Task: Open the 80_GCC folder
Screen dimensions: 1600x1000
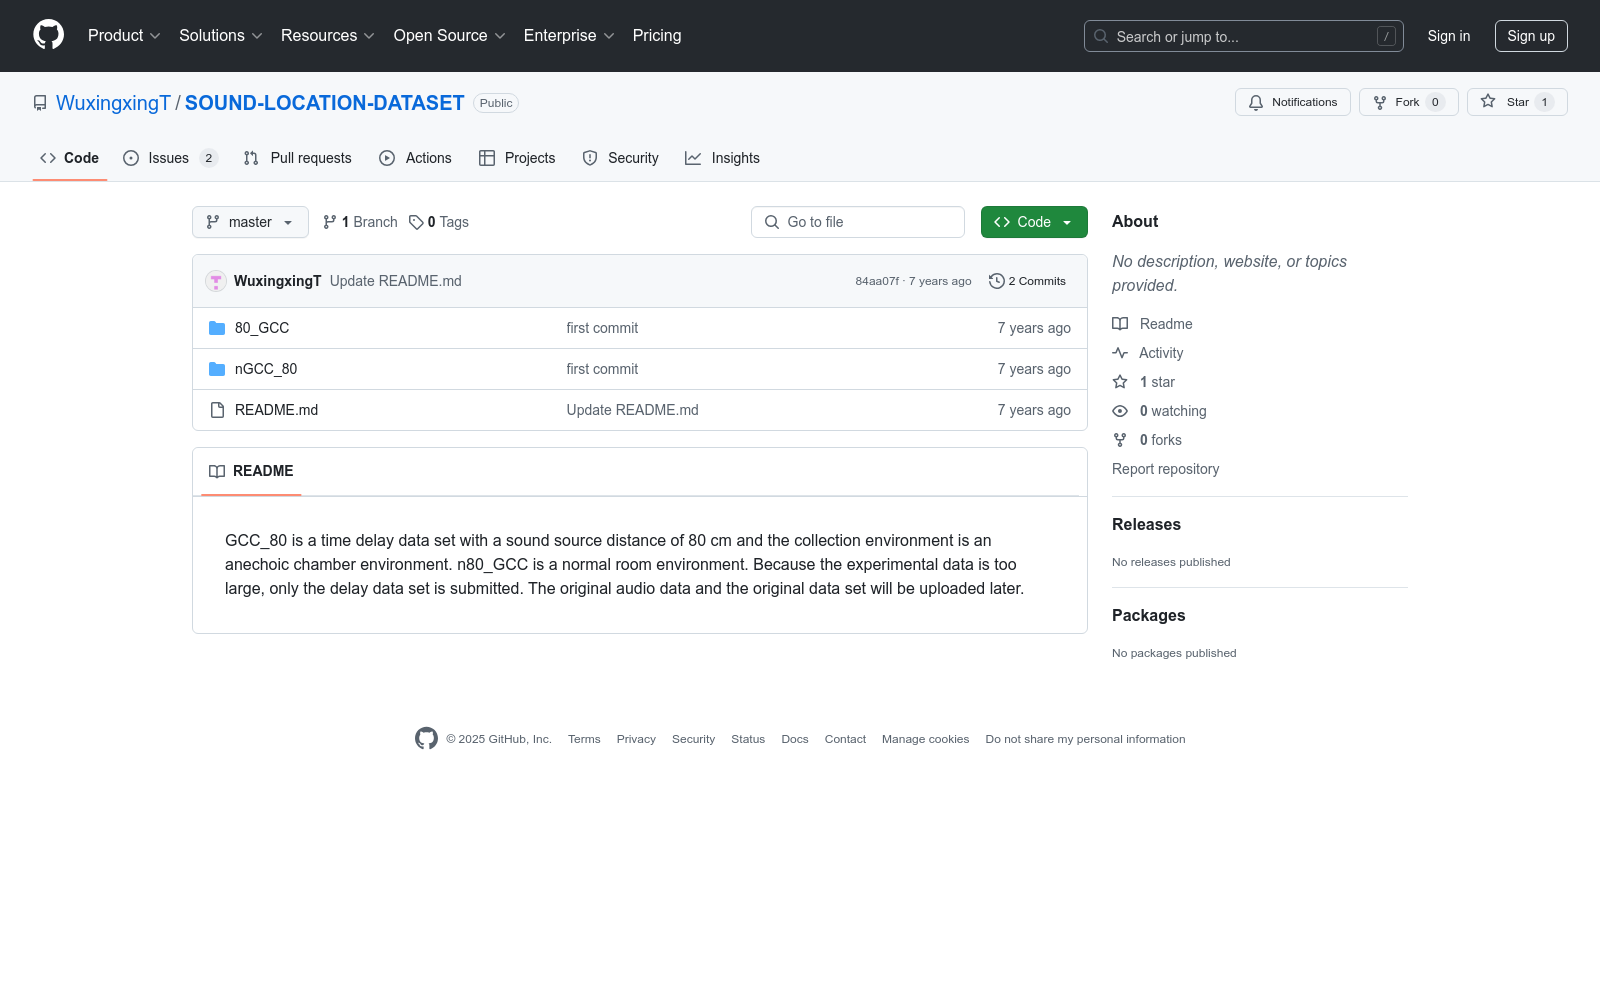Action: point(262,328)
